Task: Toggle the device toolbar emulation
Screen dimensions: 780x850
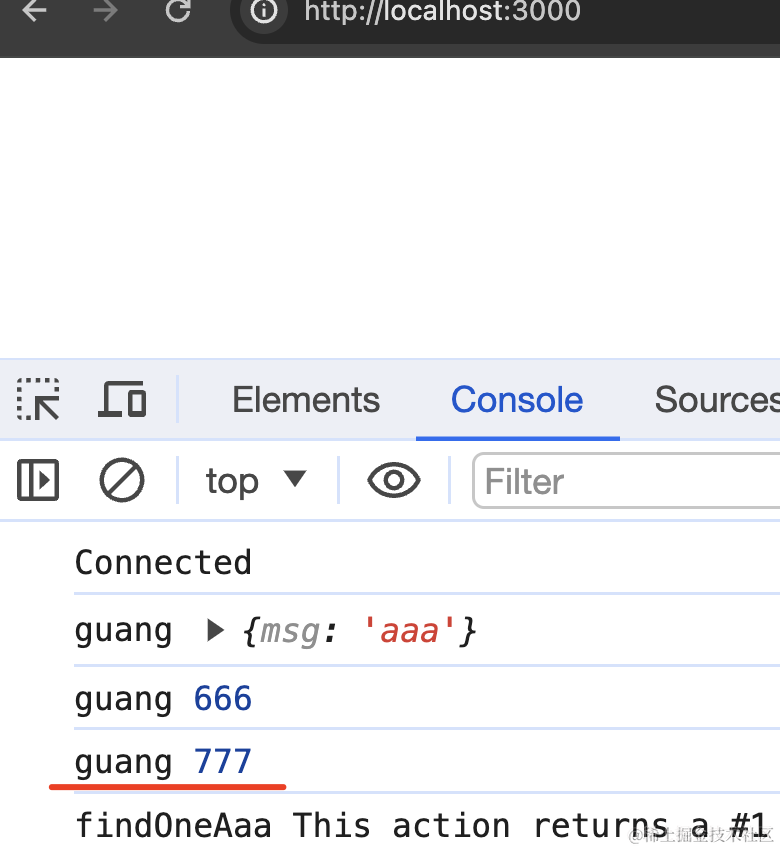Action: tap(122, 400)
